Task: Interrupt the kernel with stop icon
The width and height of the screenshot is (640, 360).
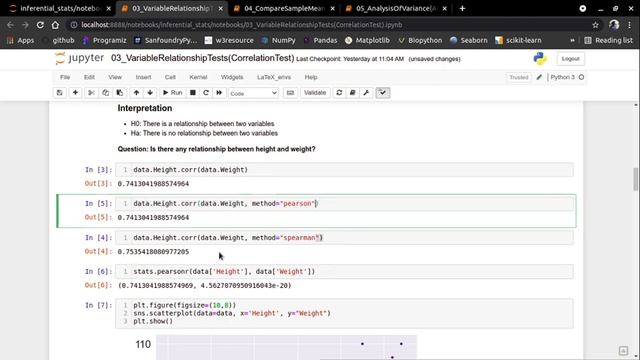Action: click(x=193, y=93)
